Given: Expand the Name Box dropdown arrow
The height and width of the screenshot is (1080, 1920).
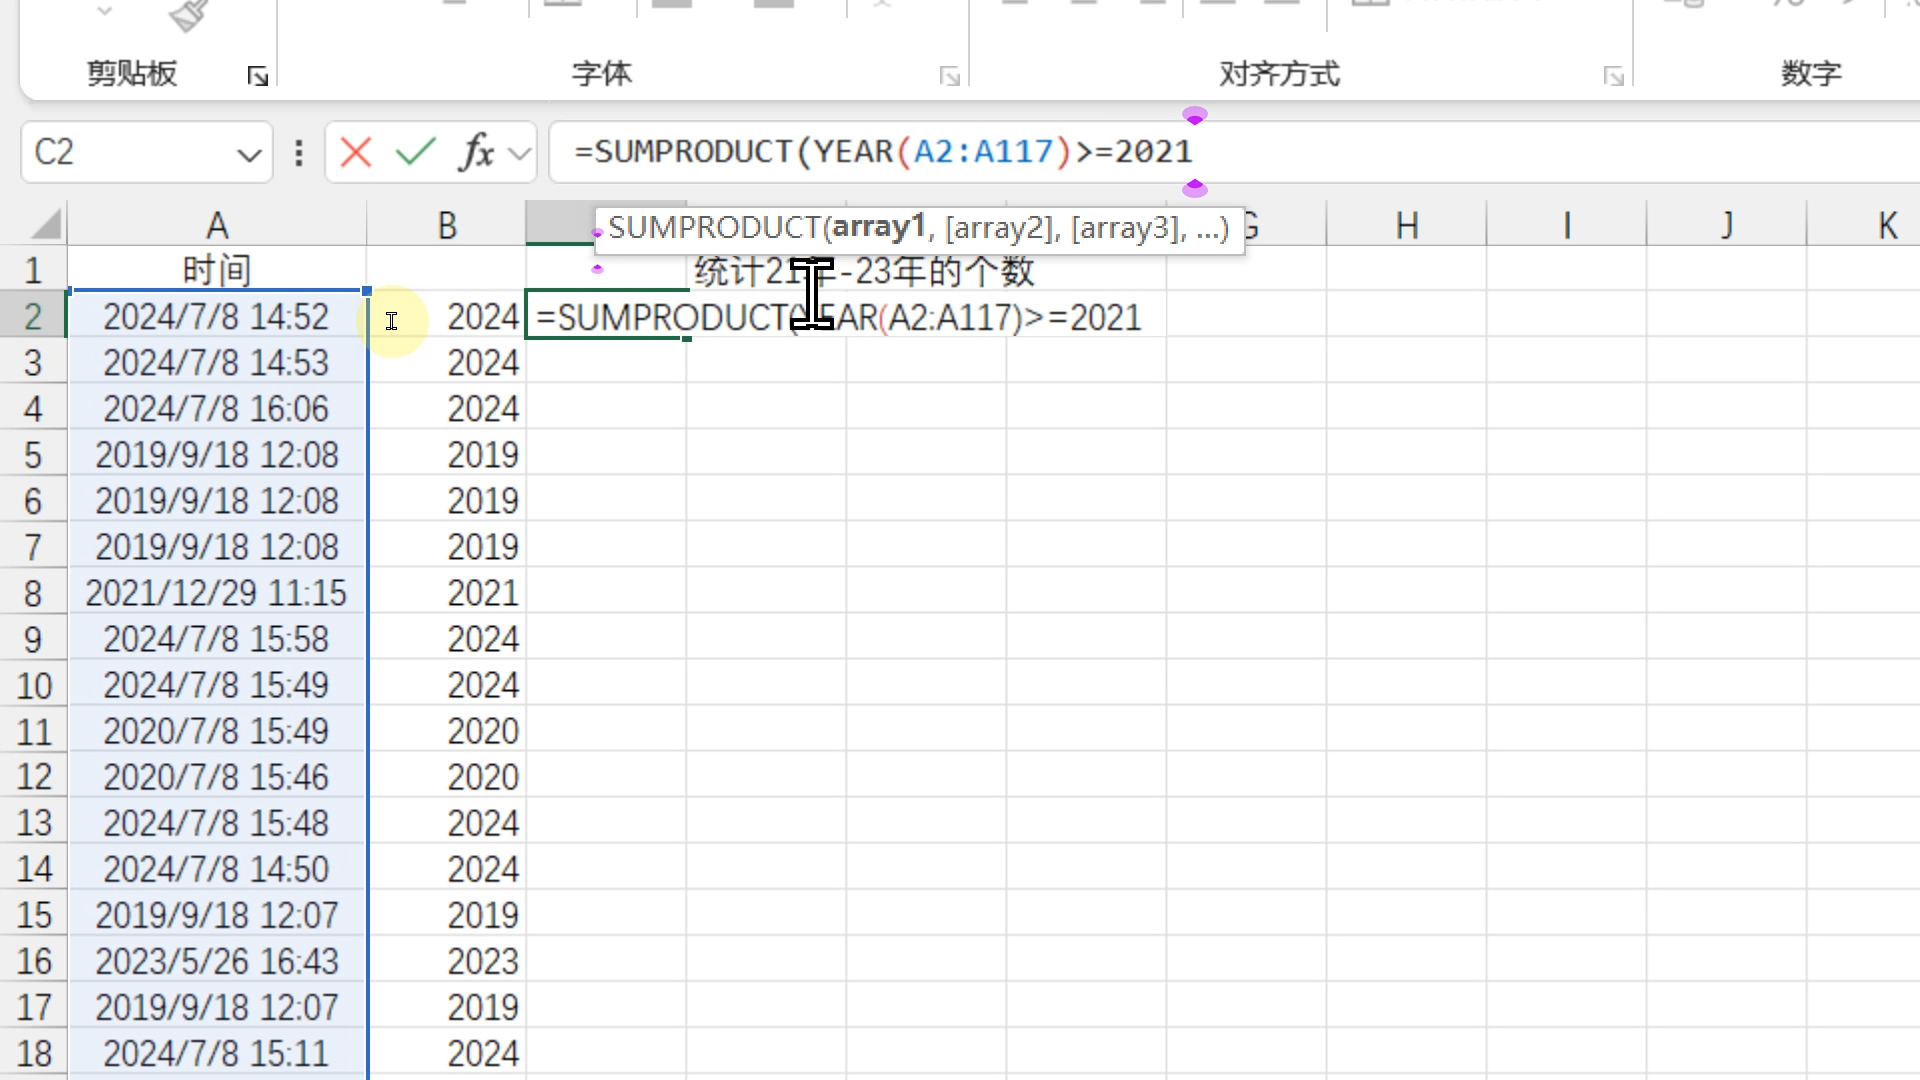Looking at the screenshot, I should point(248,155).
